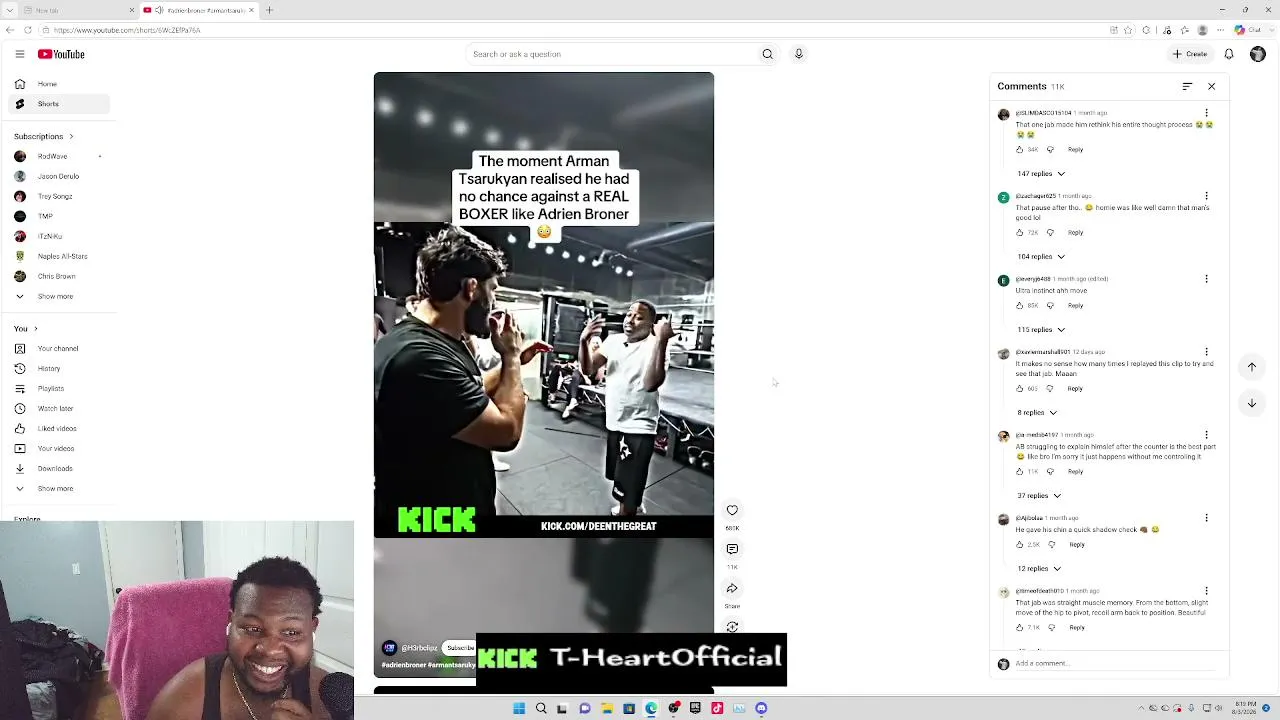This screenshot has height=720, width=1280.
Task: Go back in browser history
Action: pyautogui.click(x=10, y=30)
